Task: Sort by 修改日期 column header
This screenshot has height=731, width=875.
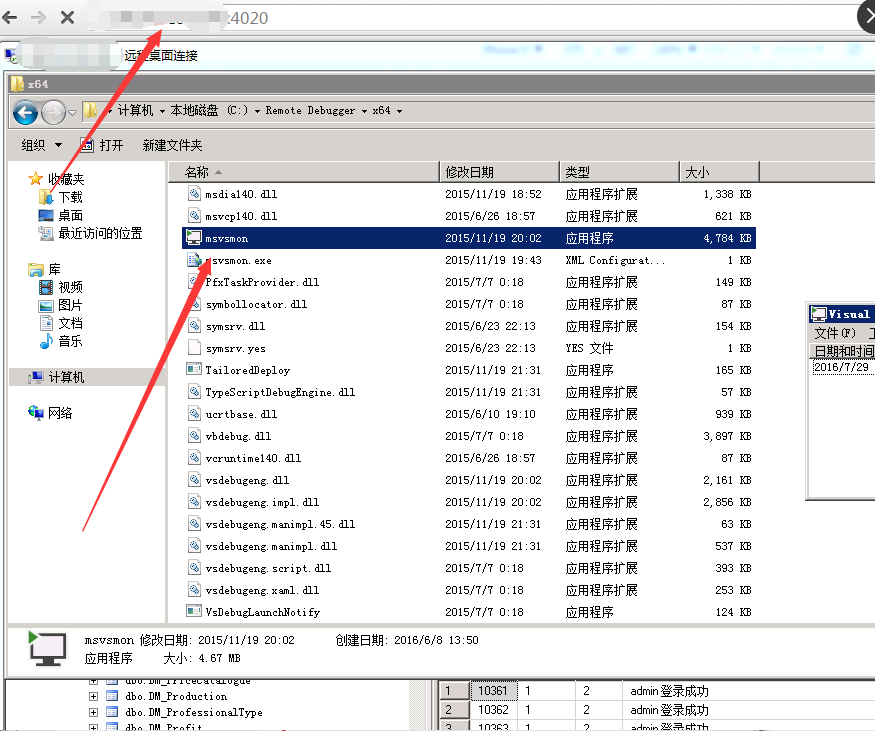Action: coord(499,172)
